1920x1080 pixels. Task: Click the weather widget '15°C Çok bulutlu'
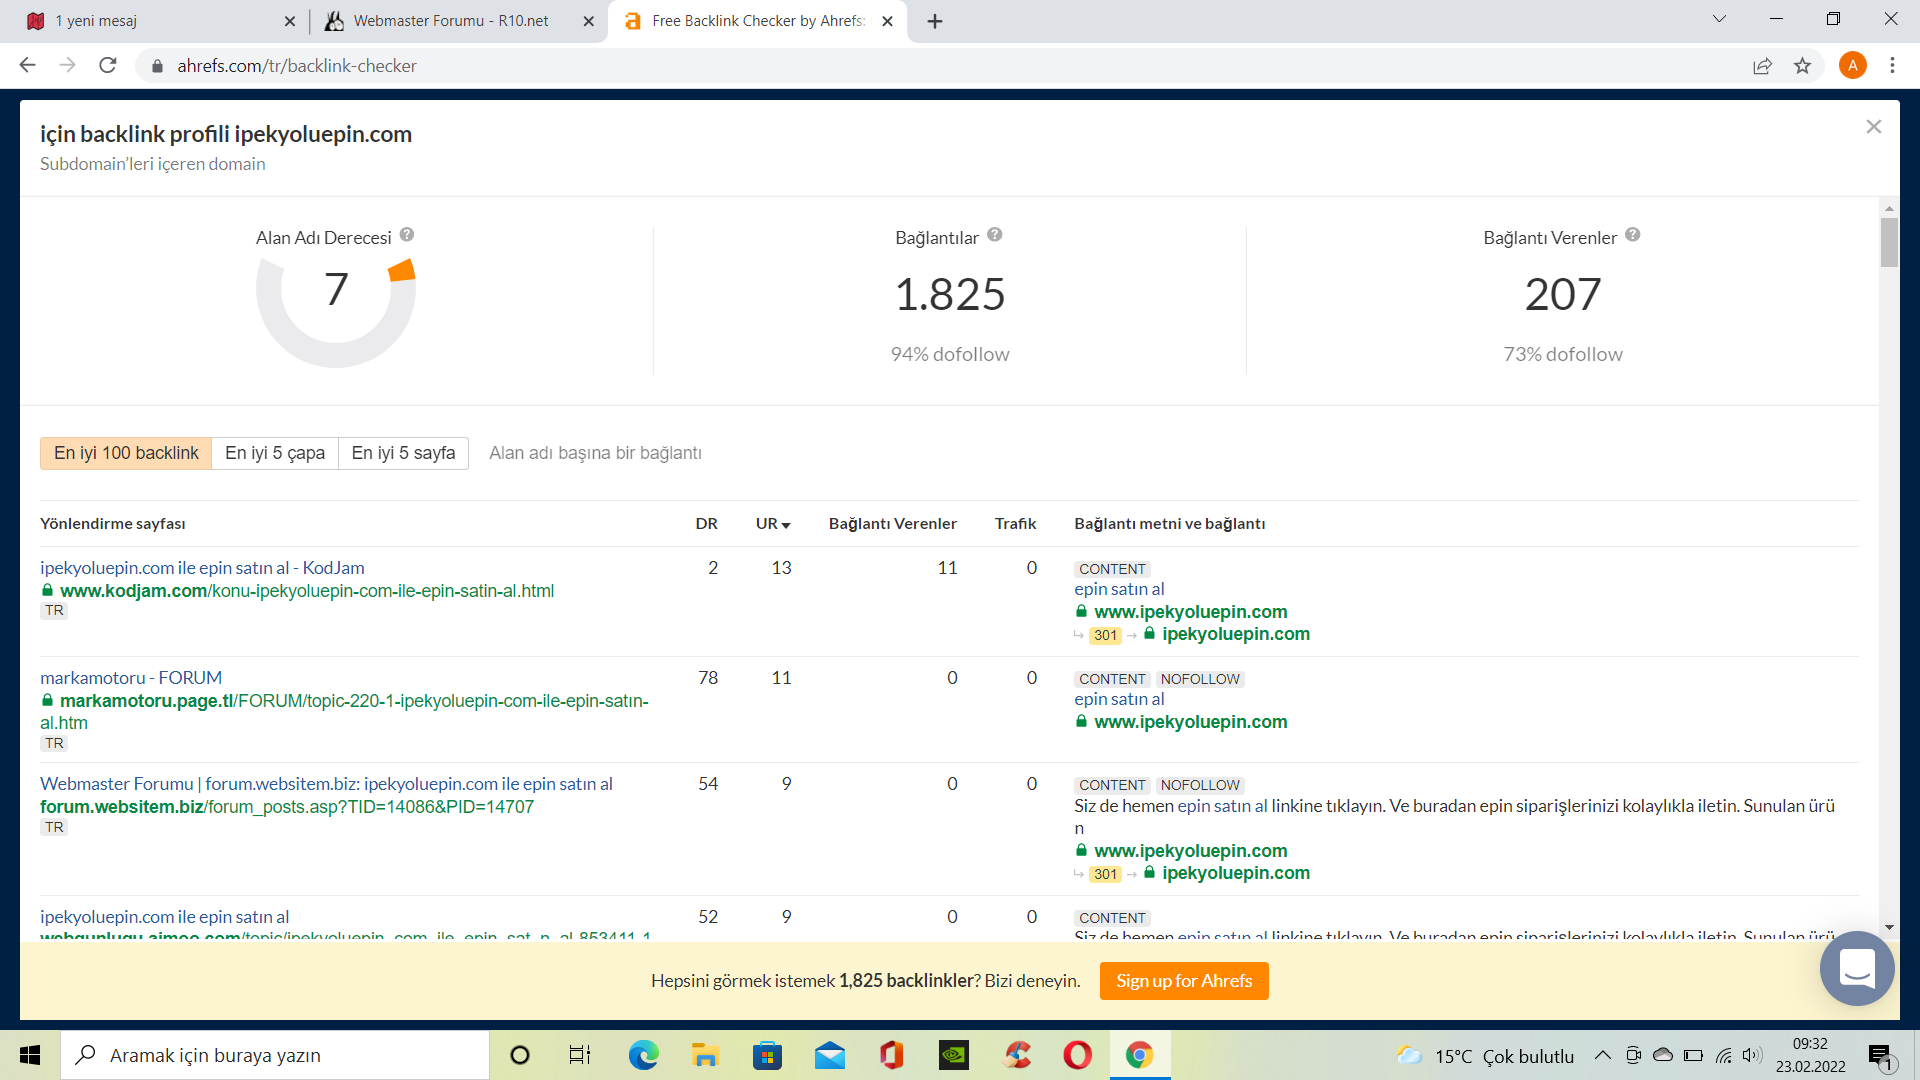coord(1486,1056)
